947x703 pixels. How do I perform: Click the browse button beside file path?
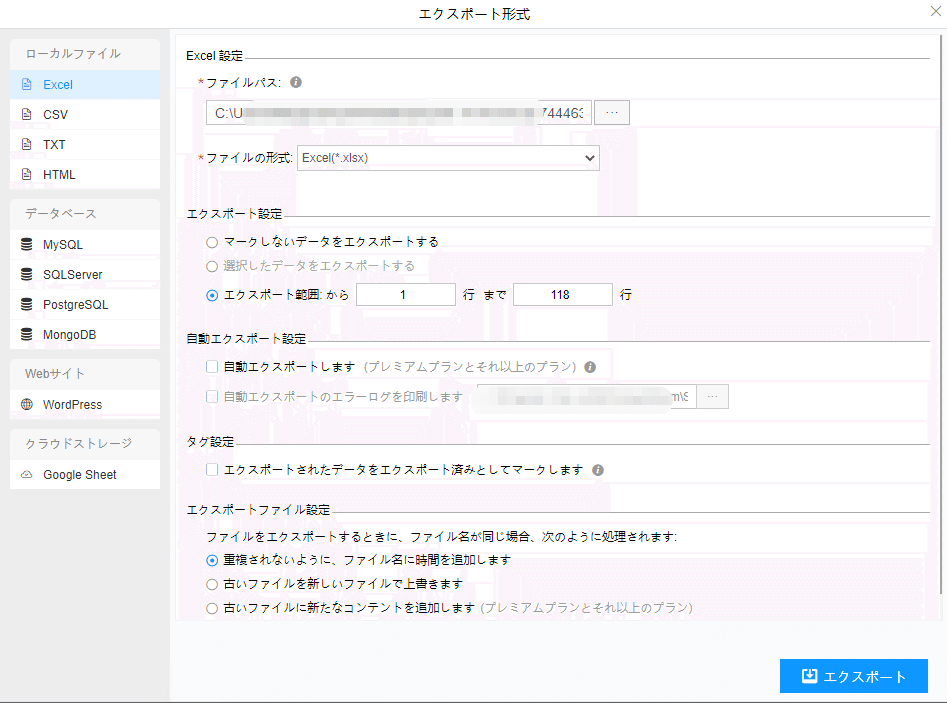click(x=612, y=113)
